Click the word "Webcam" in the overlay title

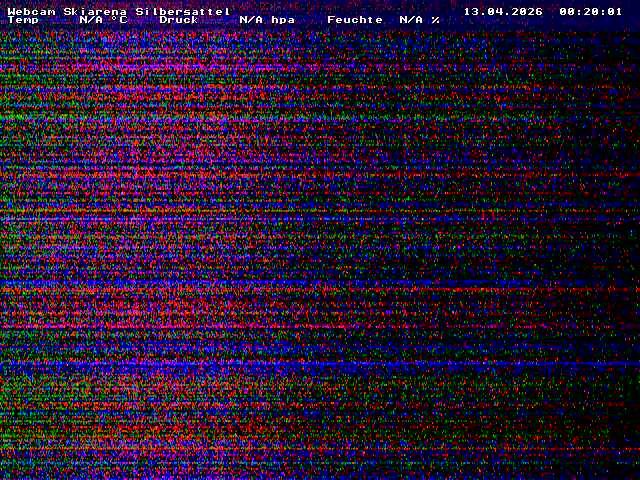click(31, 11)
